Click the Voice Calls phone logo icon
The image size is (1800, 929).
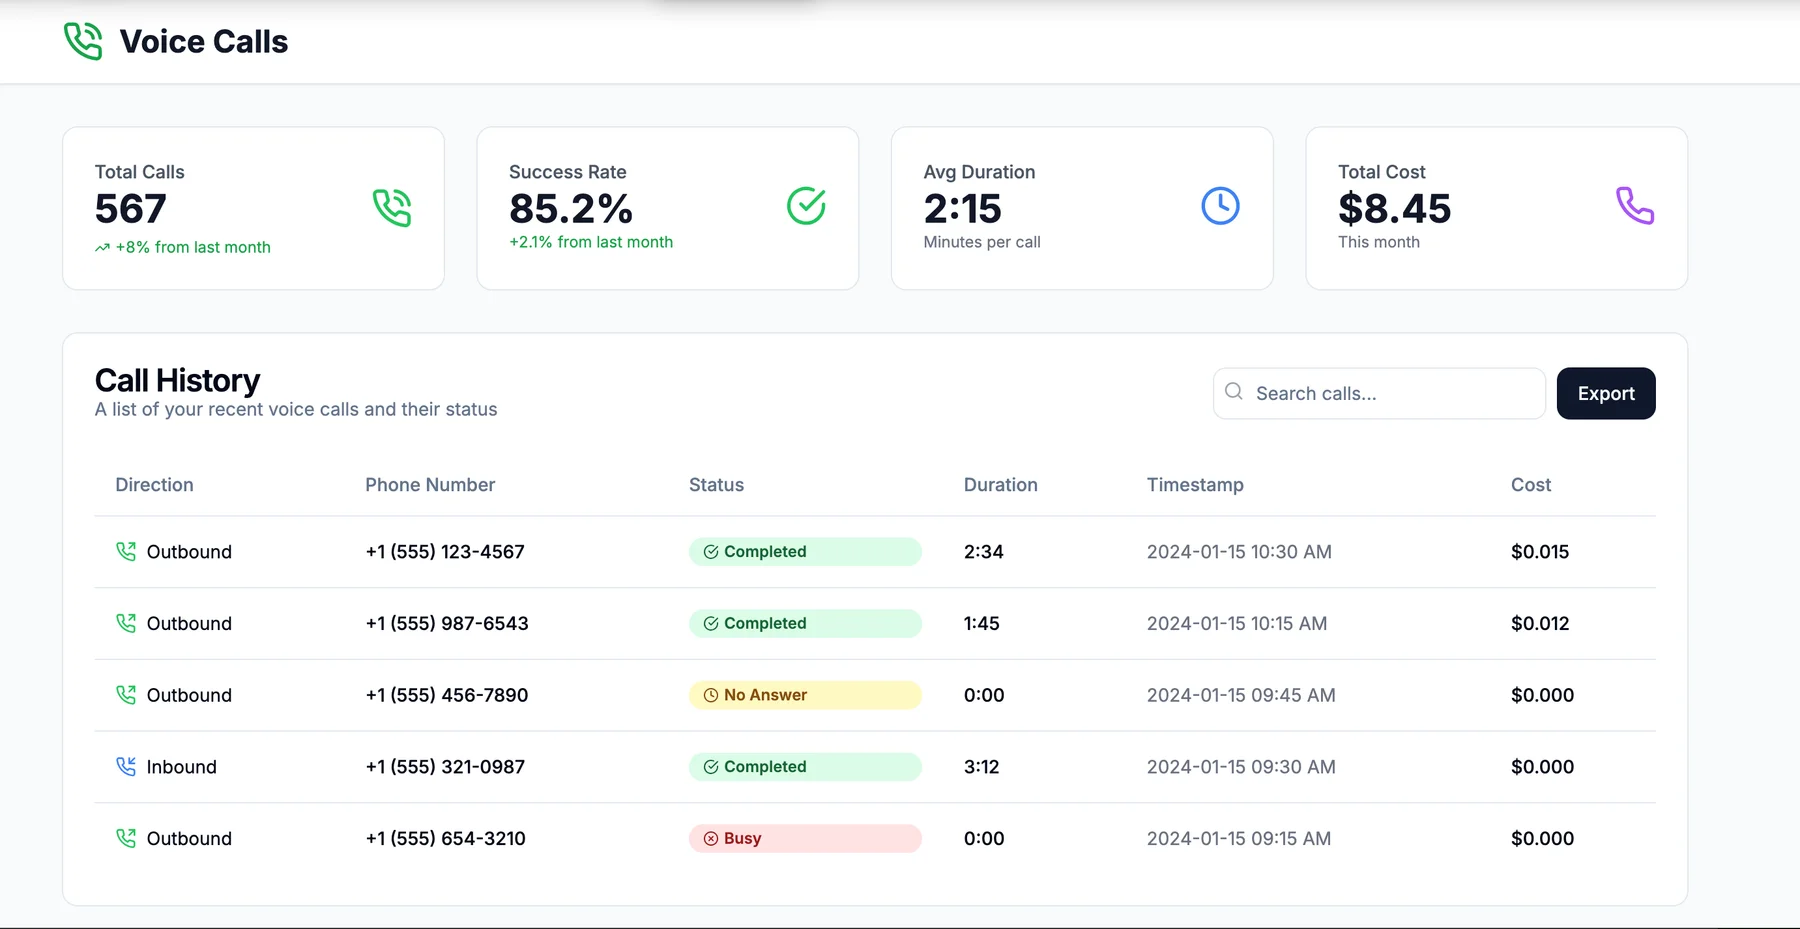[x=83, y=42]
